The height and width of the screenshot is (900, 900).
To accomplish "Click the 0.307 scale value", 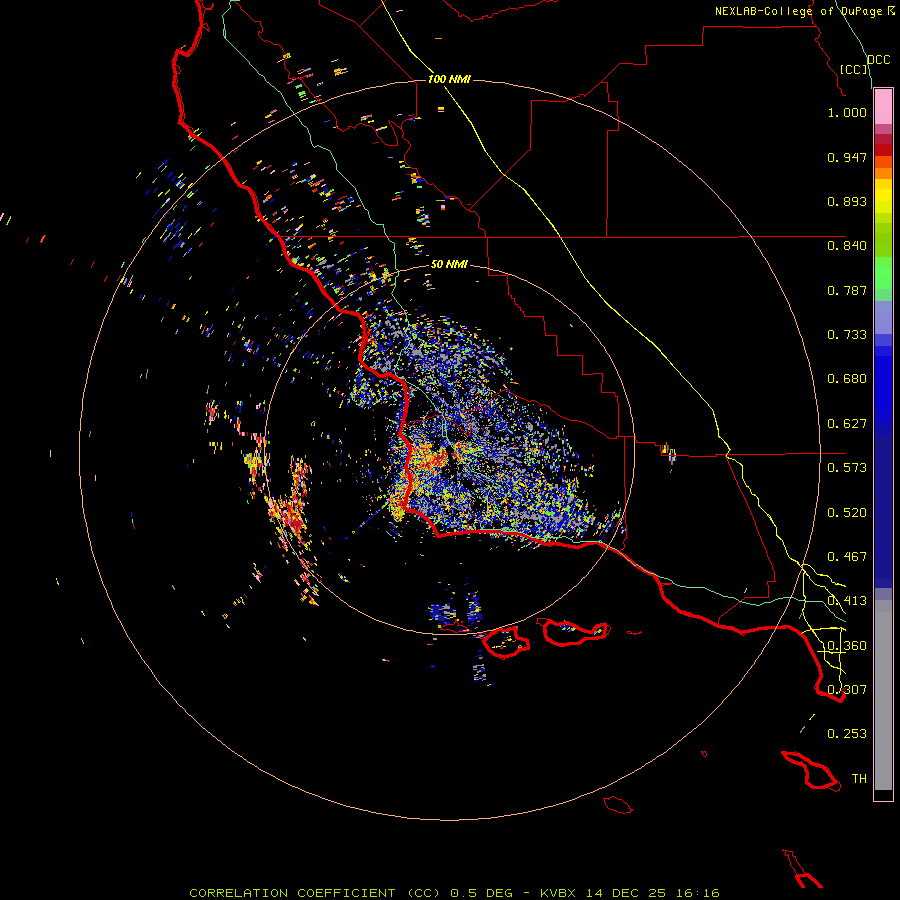I will [x=847, y=690].
